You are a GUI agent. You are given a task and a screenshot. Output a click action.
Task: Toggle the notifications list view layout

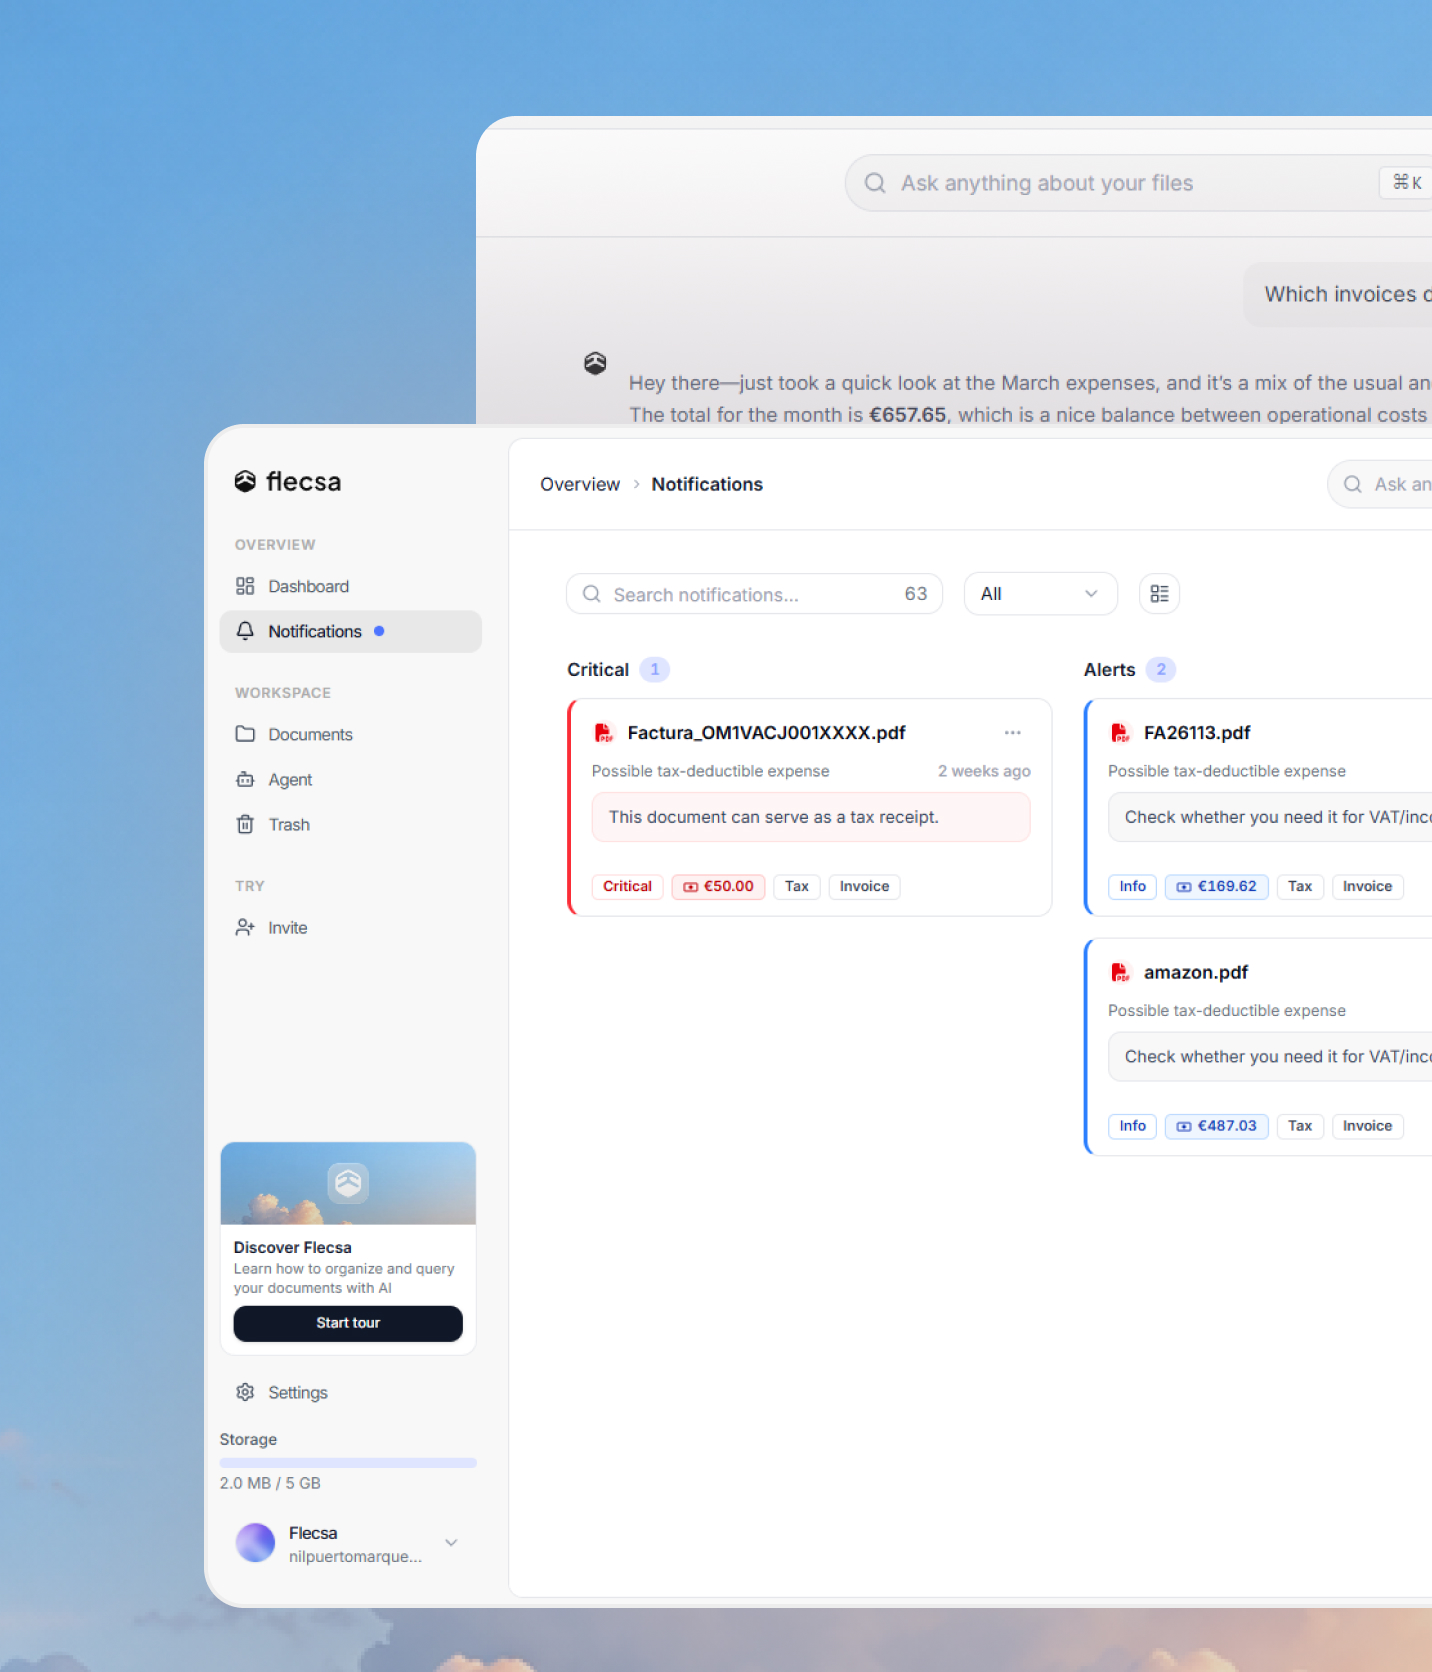[x=1159, y=594]
